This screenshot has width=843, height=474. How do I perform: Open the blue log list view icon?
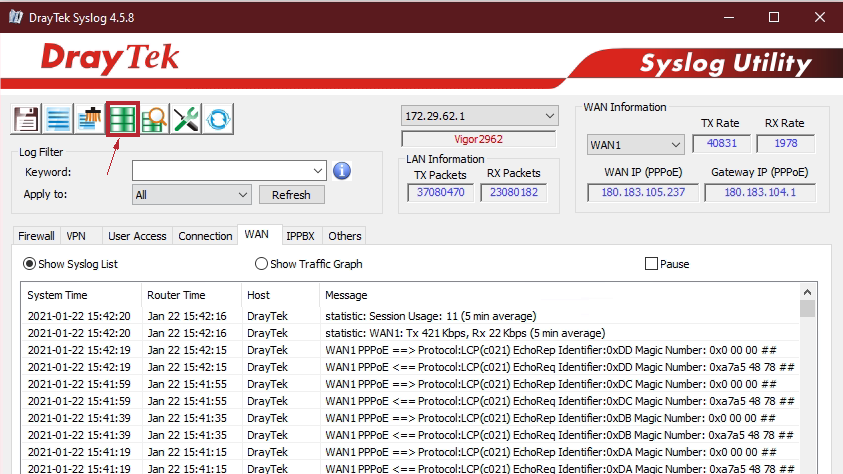(x=58, y=119)
